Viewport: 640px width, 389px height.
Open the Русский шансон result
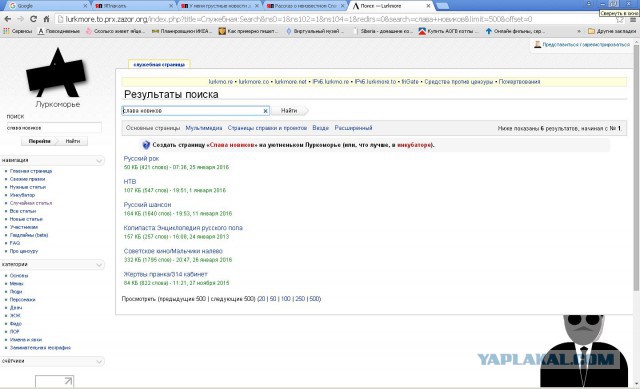[147, 205]
